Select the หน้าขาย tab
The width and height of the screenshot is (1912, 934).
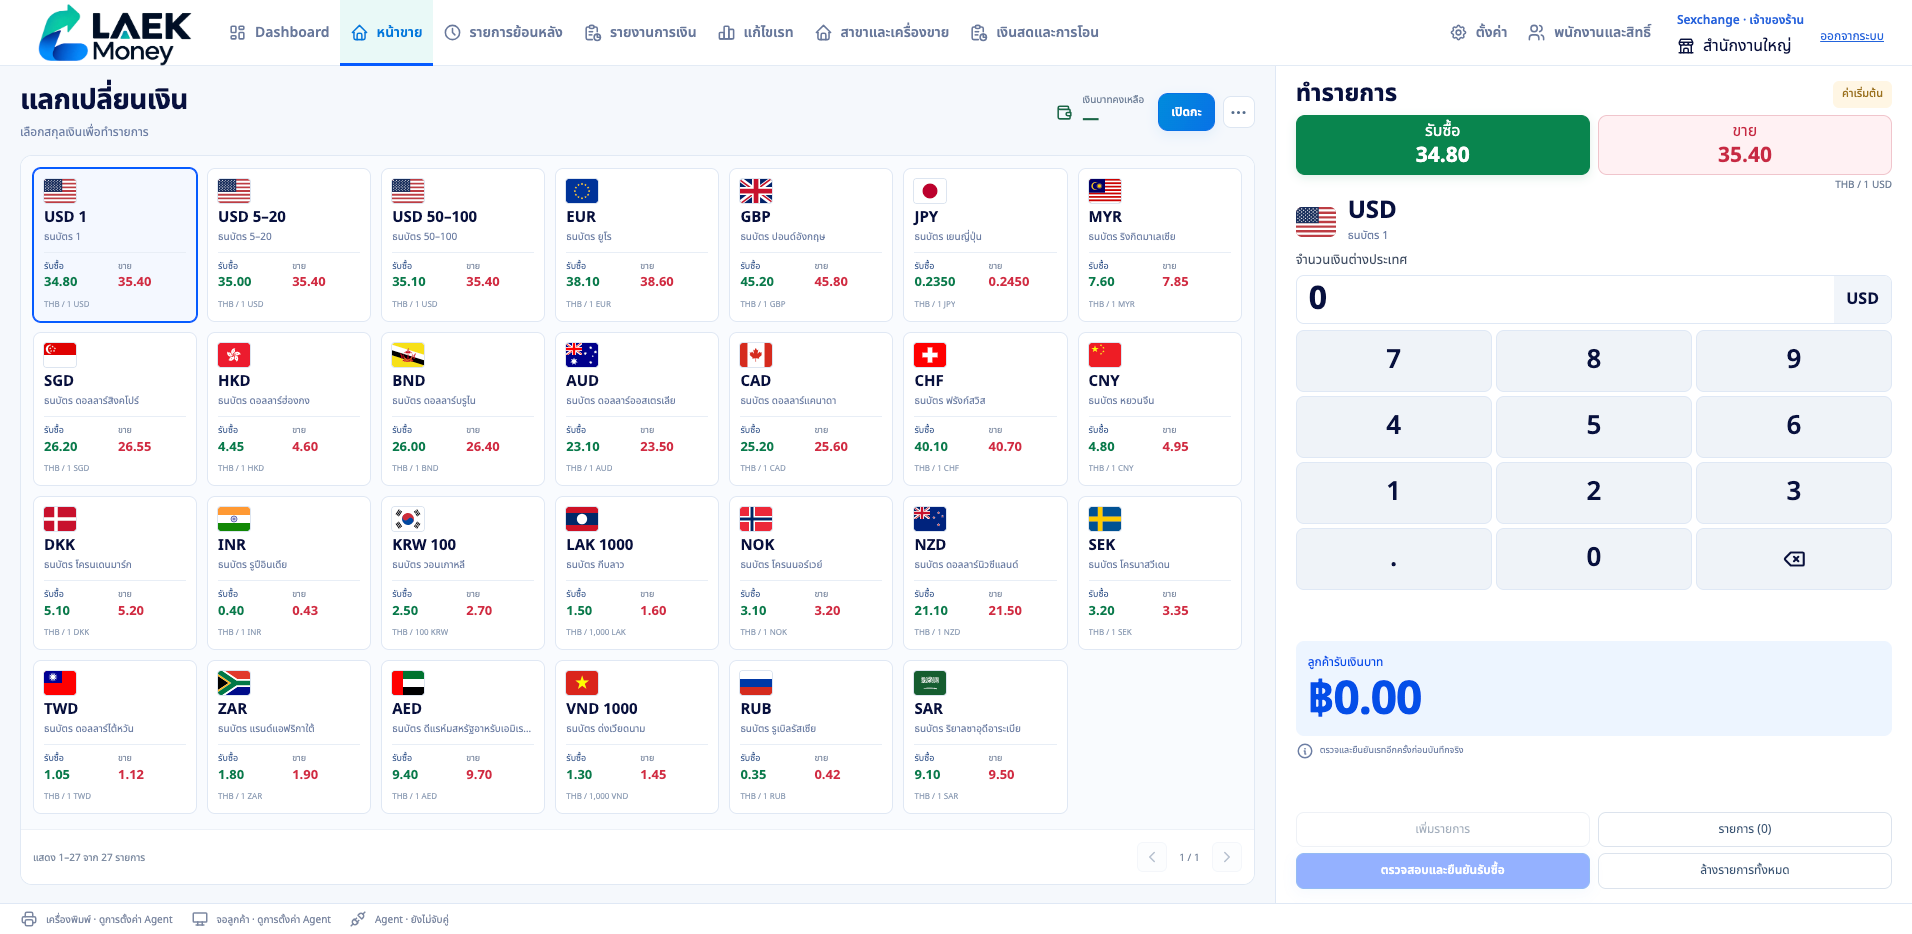[386, 32]
